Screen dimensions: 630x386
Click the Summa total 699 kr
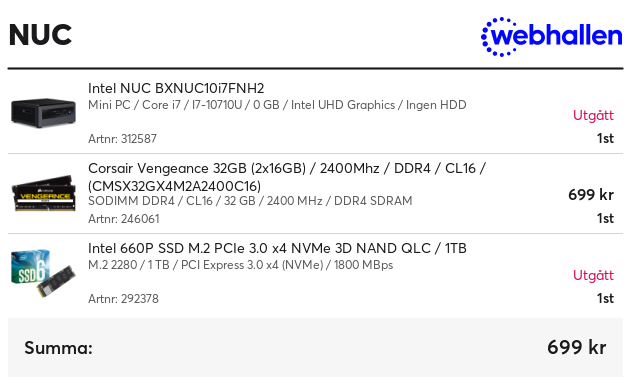click(577, 347)
